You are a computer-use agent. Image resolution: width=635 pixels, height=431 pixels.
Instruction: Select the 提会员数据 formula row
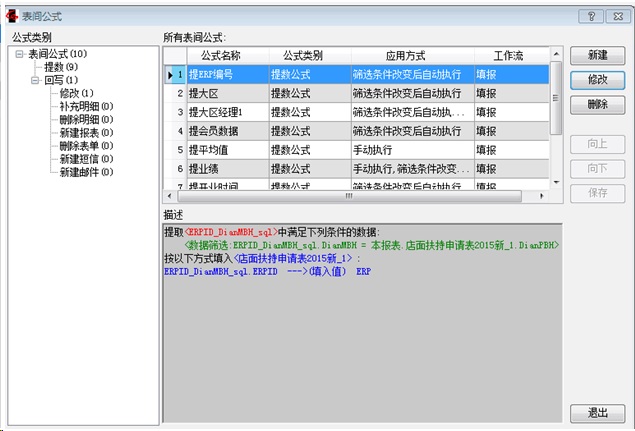tap(226, 131)
